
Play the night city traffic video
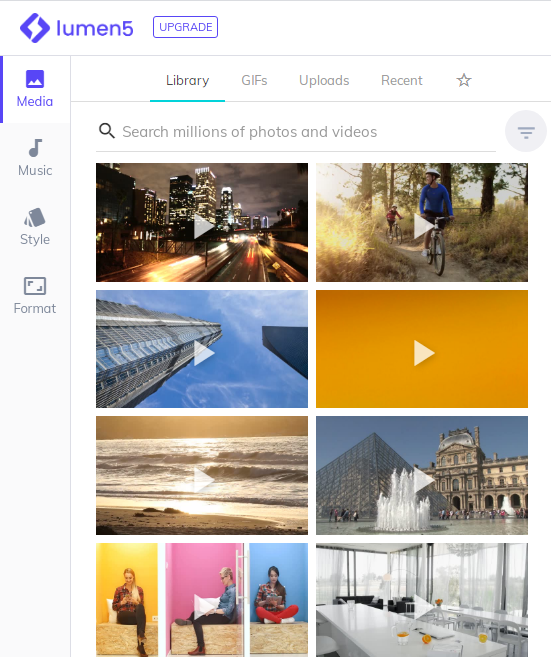(x=202, y=222)
